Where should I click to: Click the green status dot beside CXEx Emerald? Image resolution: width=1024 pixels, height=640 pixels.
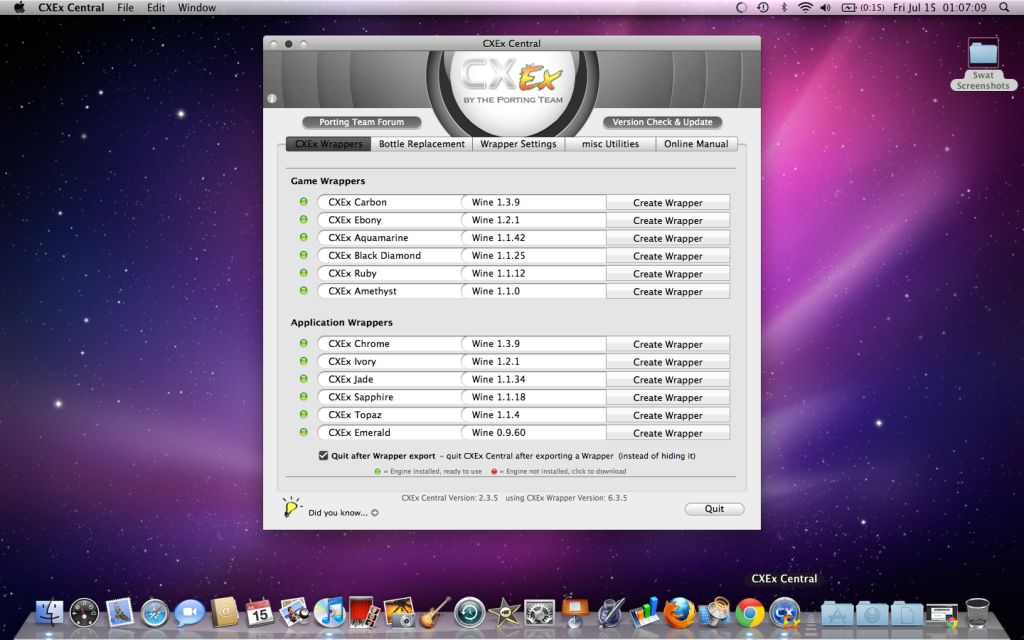click(304, 432)
